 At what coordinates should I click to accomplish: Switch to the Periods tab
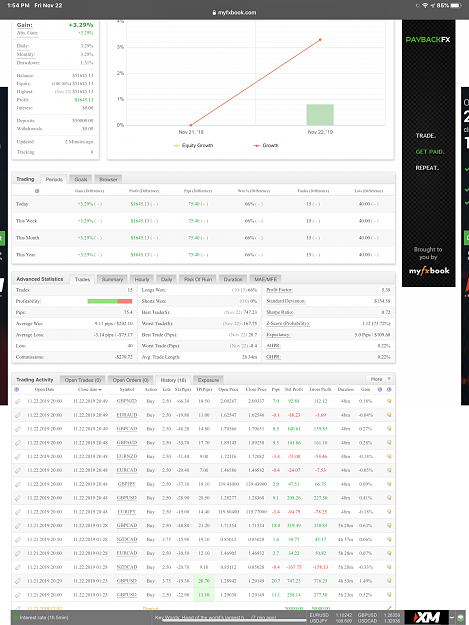tap(54, 179)
